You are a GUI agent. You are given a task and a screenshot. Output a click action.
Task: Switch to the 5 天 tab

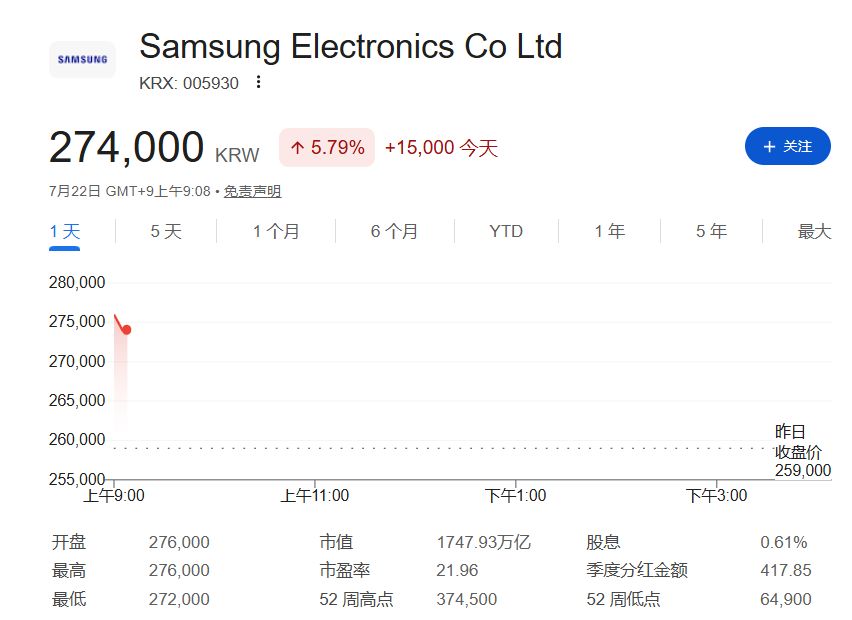click(166, 231)
